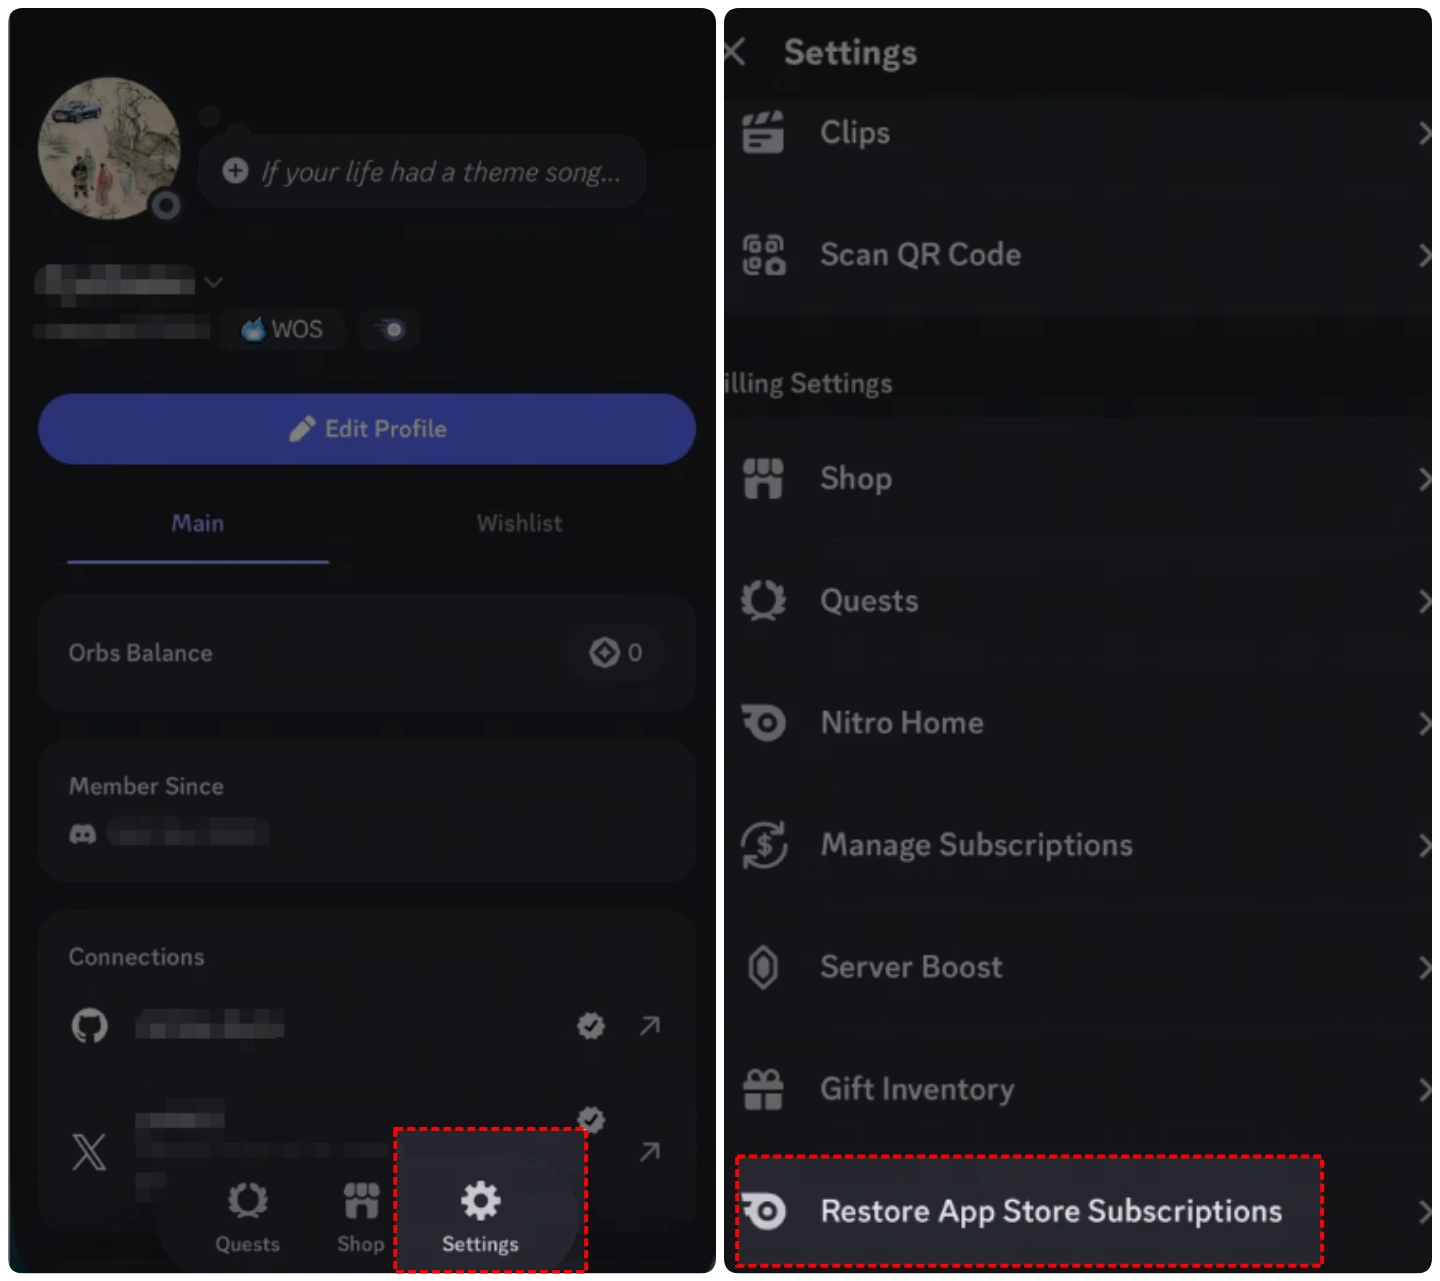Open the profile avatar picture
1440x1281 pixels.
109,148
